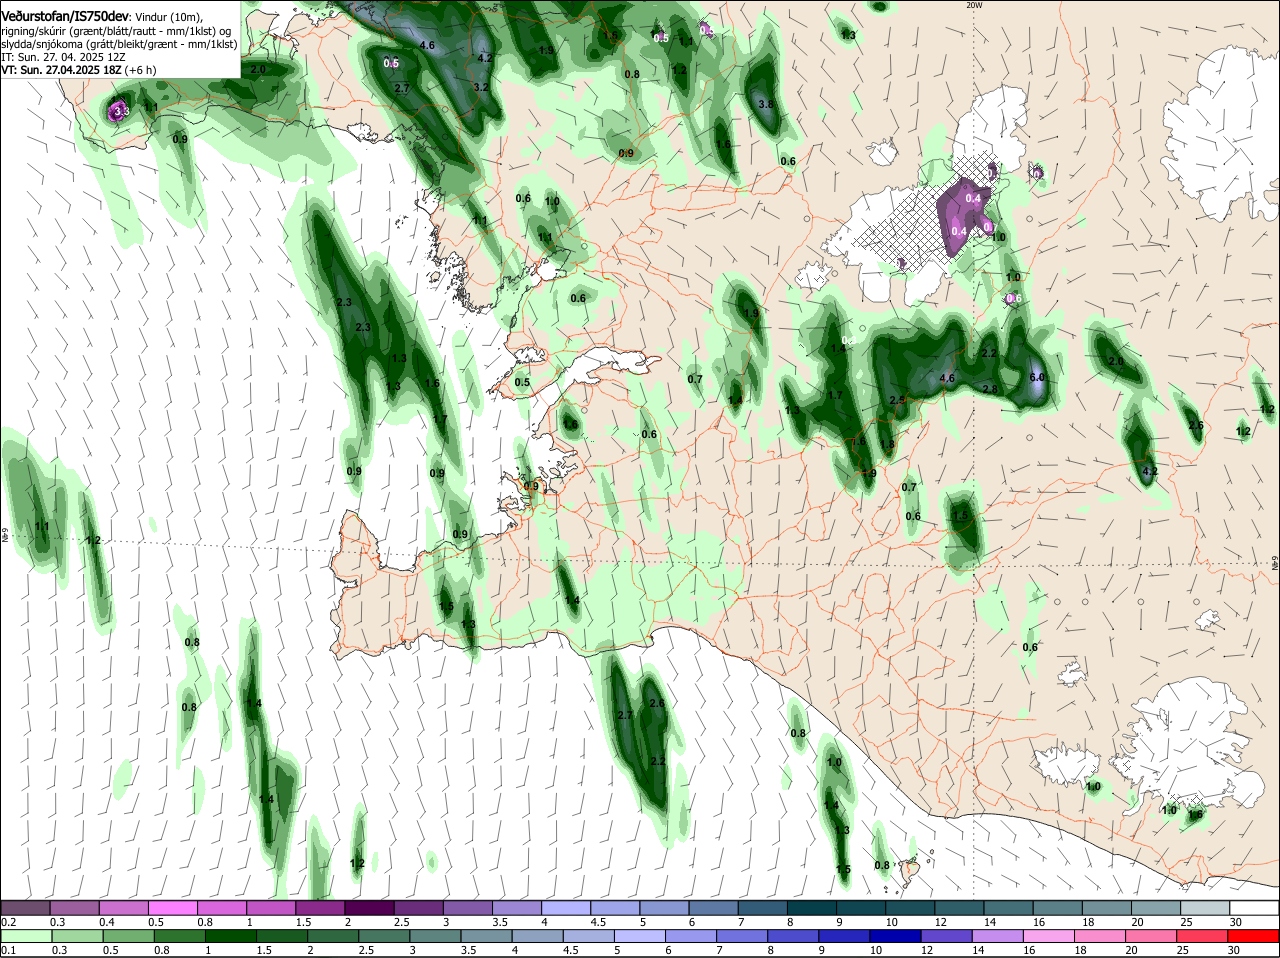Click the 3.8 precipitation value on the map

(x=767, y=104)
